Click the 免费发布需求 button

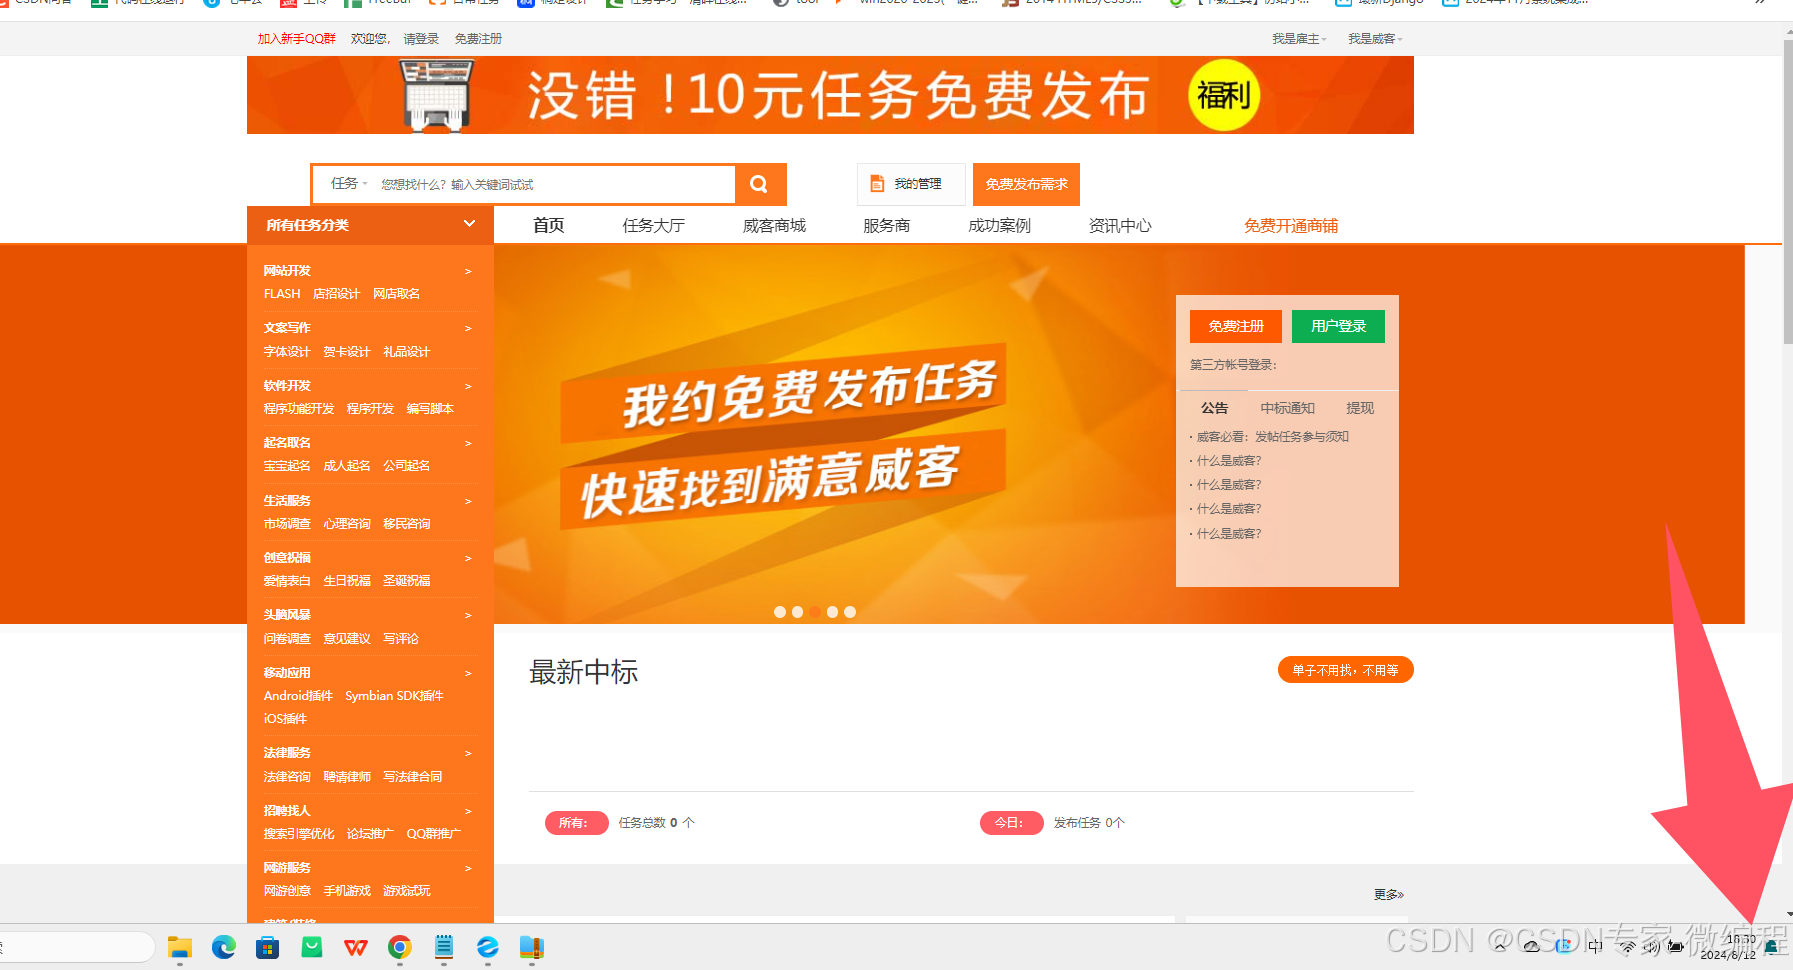click(x=1025, y=184)
